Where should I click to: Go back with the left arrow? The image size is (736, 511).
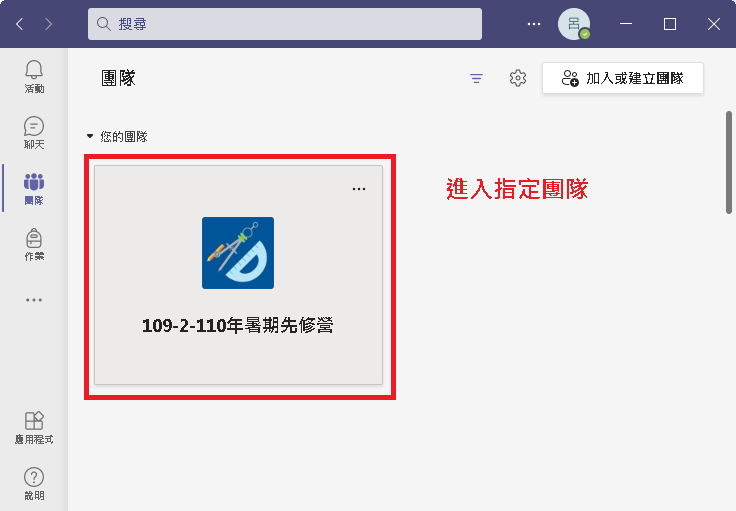click(20, 24)
